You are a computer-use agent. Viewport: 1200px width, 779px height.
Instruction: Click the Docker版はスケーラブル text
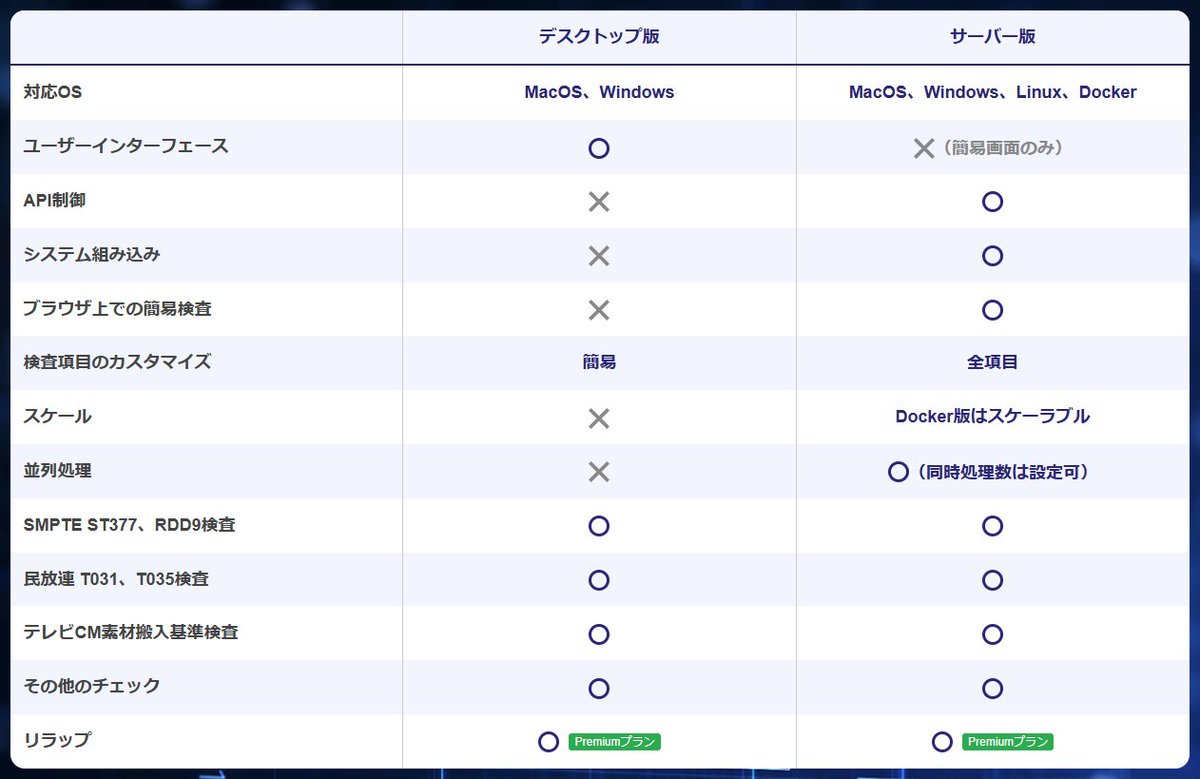point(992,417)
